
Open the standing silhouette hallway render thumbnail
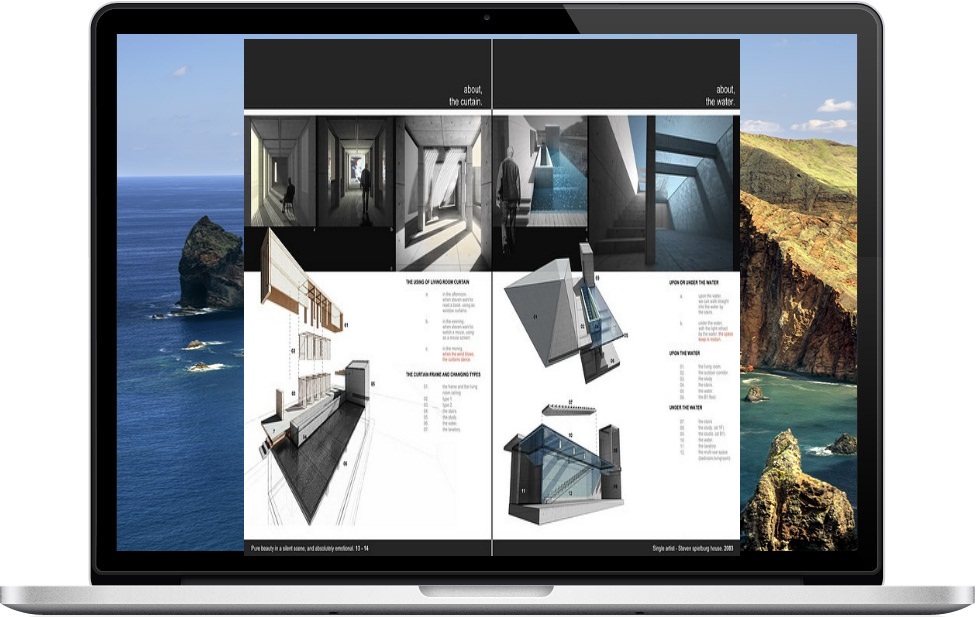[355, 172]
